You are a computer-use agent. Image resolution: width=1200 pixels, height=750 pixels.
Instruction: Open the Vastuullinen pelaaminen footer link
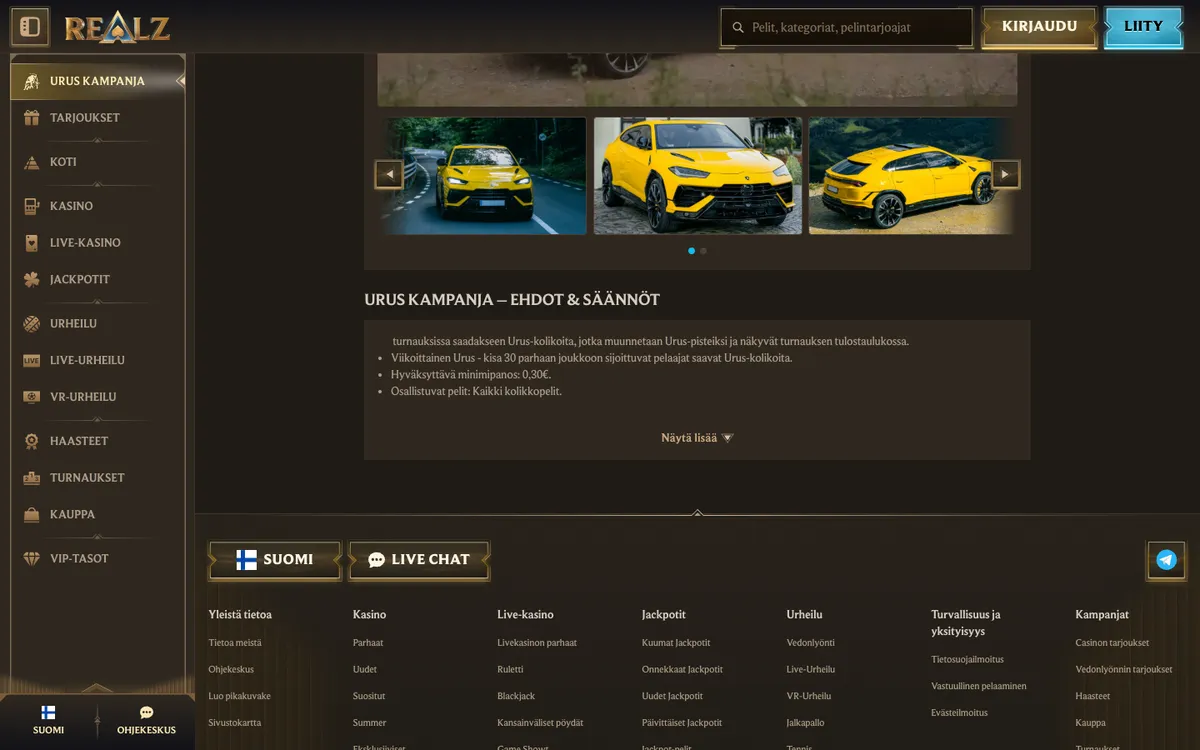pos(979,686)
